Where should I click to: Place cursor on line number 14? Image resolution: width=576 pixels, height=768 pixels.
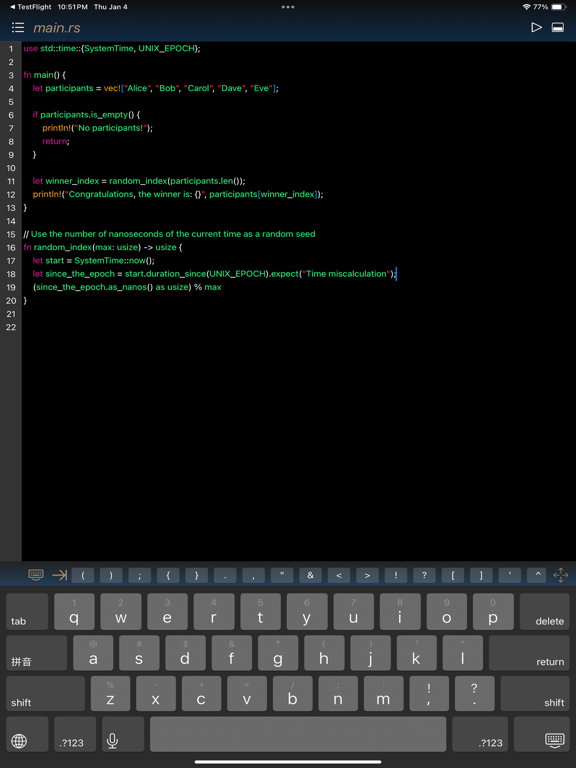click(11, 221)
